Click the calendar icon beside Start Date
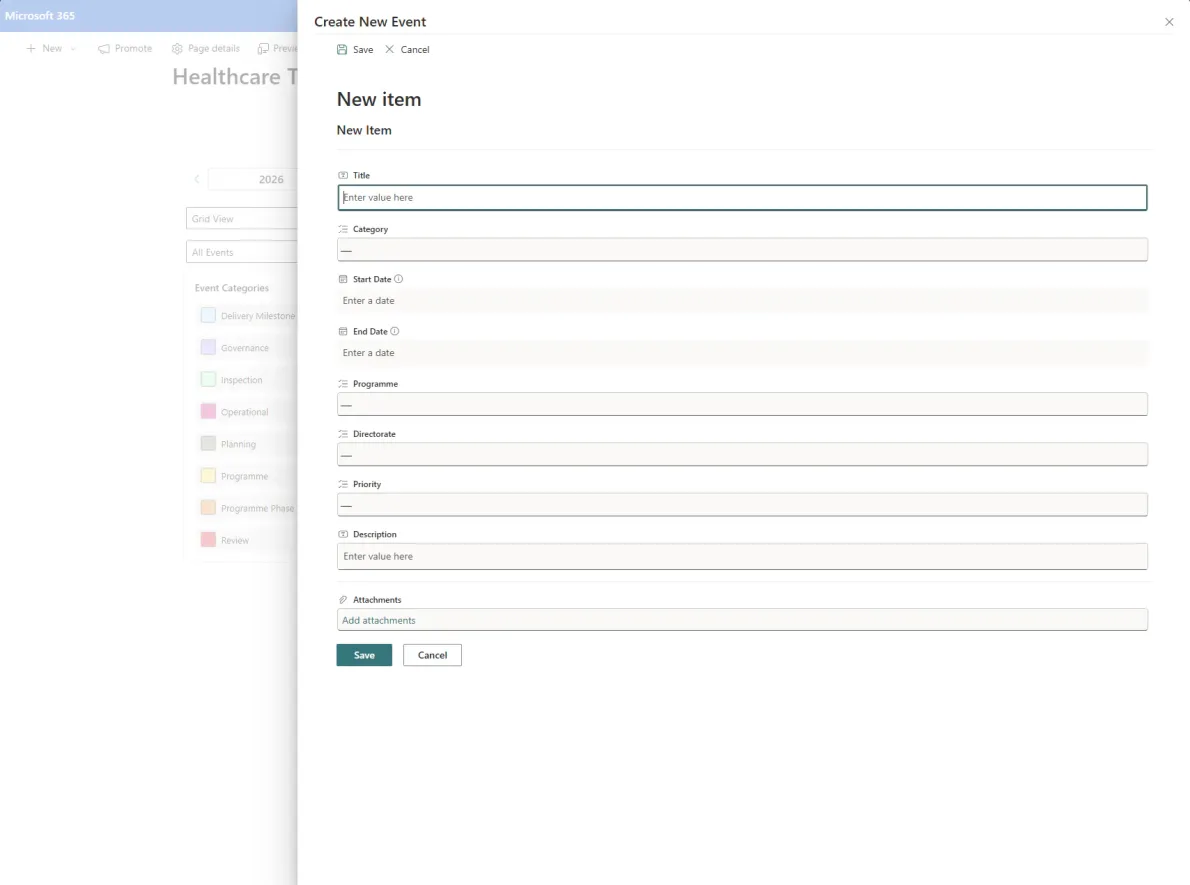This screenshot has height=885, width=1190. tap(343, 279)
